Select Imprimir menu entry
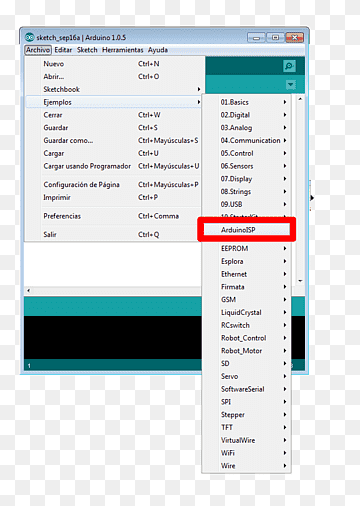This screenshot has height=506, width=360. [114, 197]
